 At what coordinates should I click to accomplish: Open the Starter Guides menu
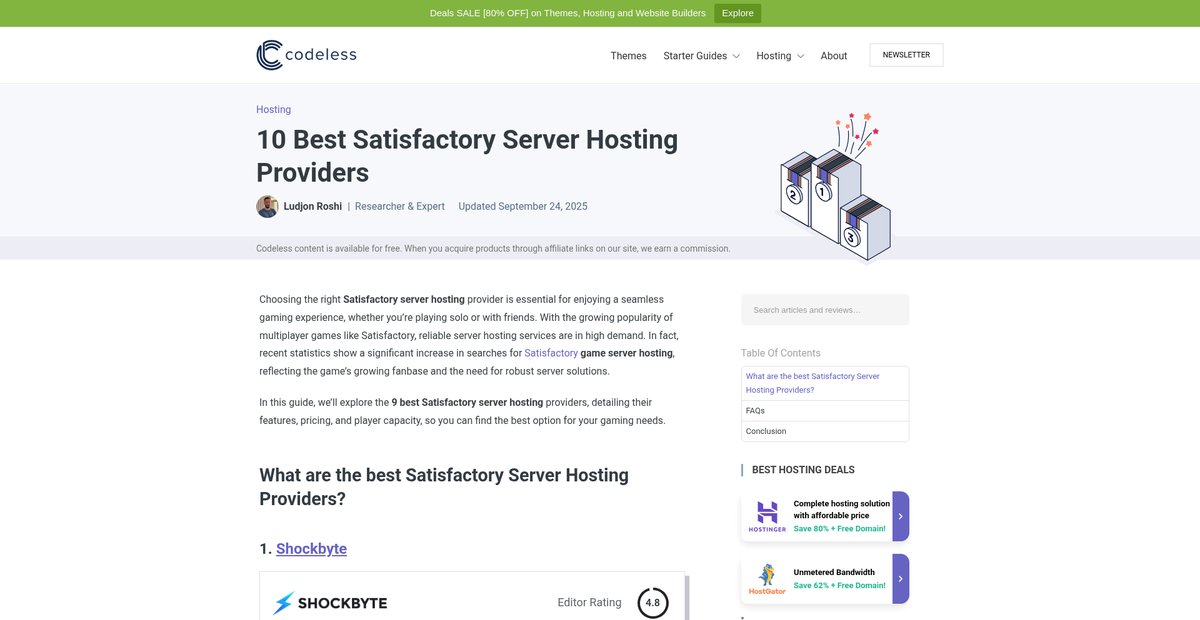[695, 56]
